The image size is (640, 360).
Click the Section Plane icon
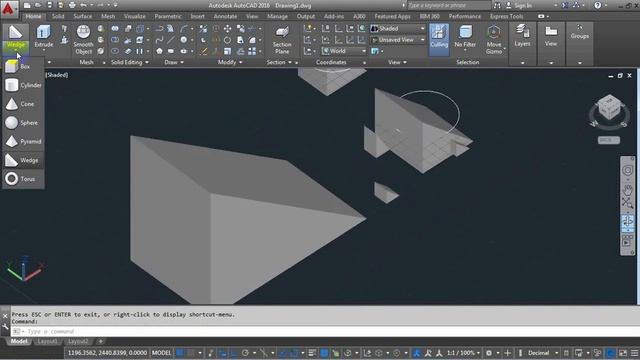coord(282,32)
